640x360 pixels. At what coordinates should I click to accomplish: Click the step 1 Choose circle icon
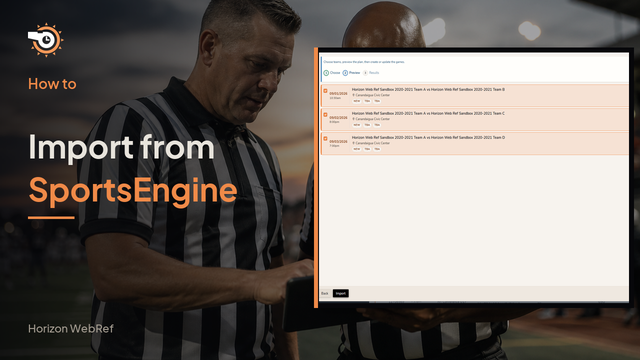point(326,73)
